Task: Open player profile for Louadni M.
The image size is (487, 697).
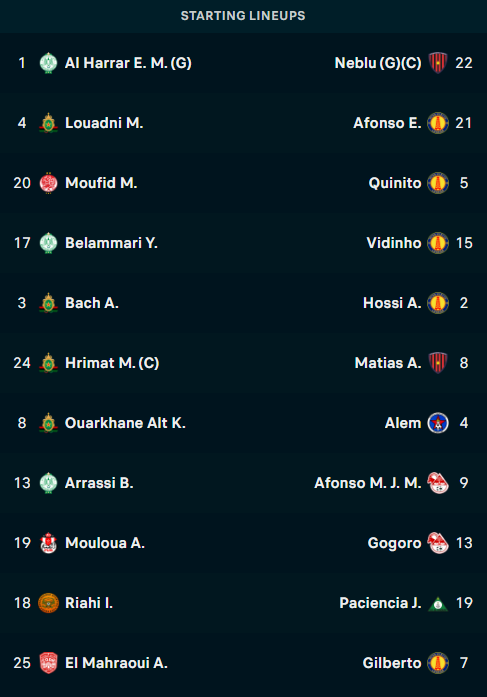Action: pyautogui.click(x=104, y=123)
